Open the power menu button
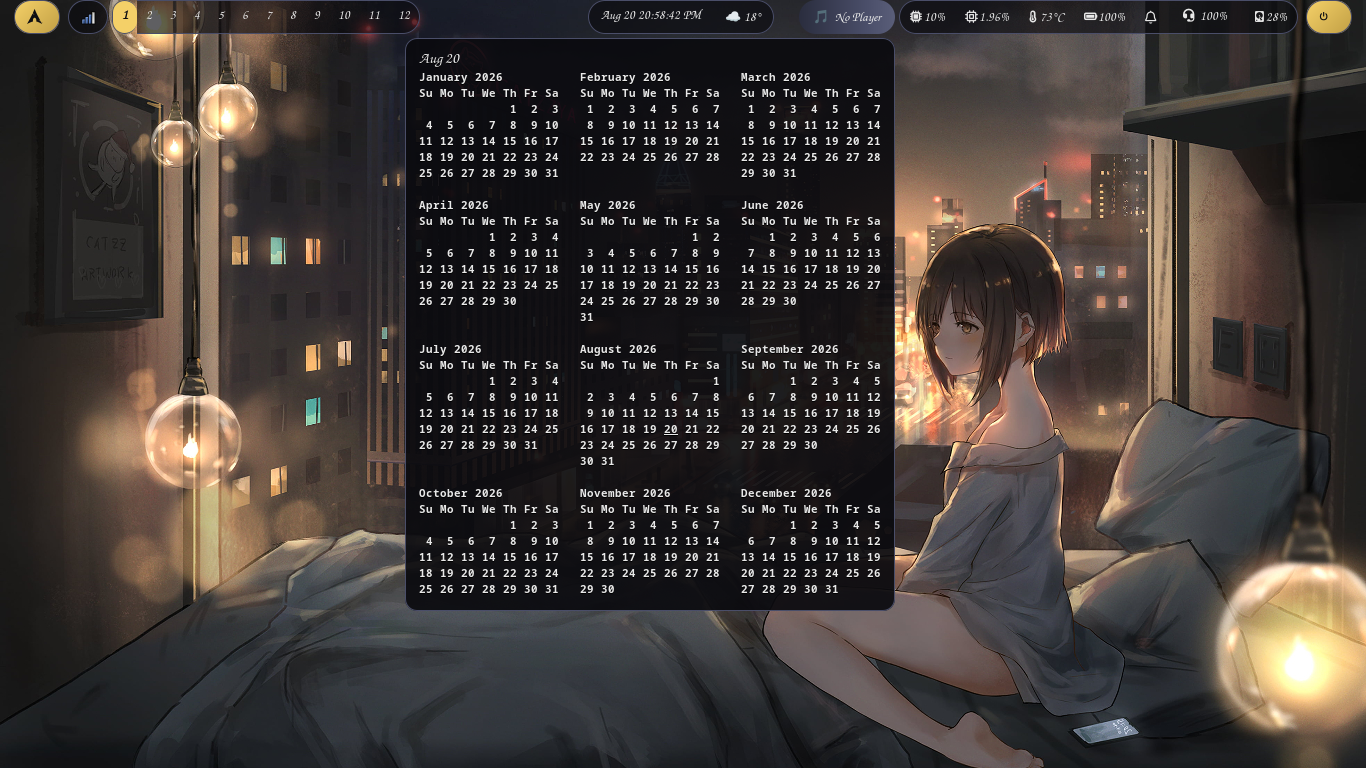The image size is (1366, 768). pos(1329,17)
